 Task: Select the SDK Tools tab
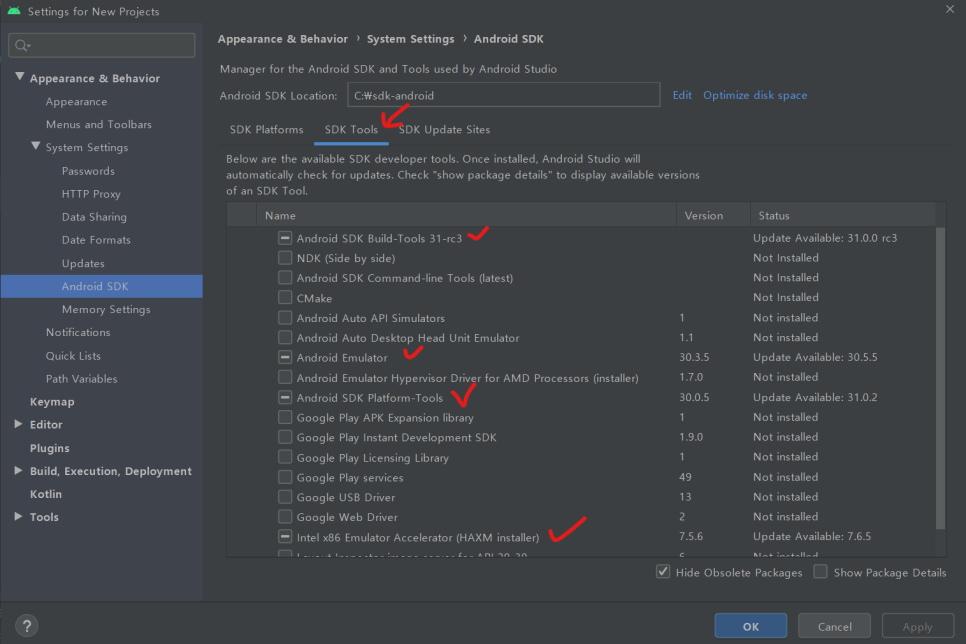(351, 129)
